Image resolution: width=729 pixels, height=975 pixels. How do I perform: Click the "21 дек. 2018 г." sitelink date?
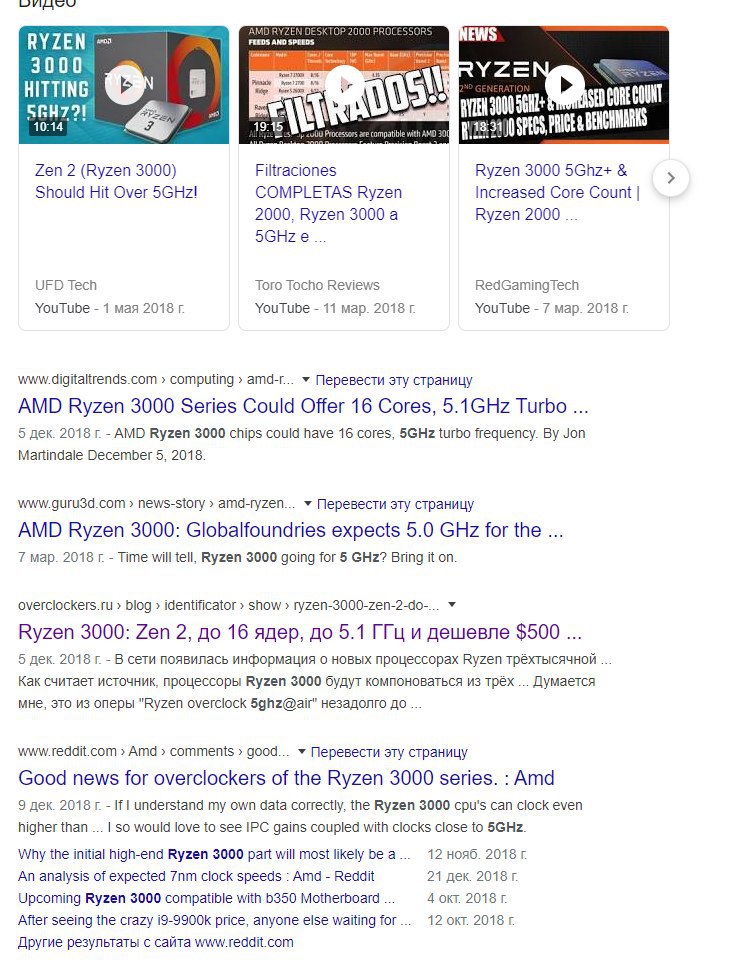click(472, 877)
